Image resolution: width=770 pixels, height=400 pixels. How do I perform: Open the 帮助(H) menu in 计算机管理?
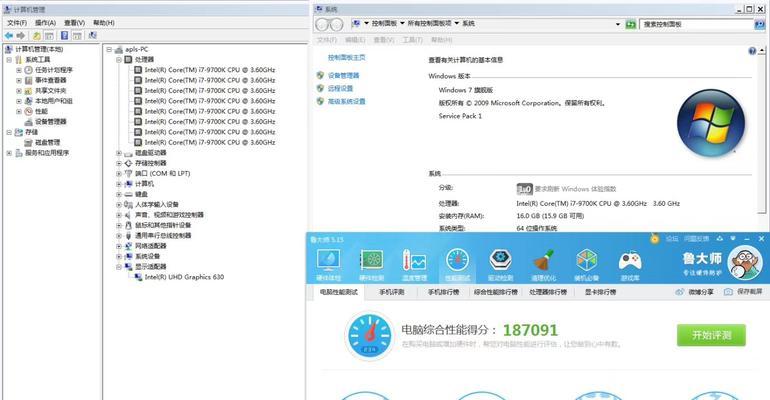pos(104,23)
